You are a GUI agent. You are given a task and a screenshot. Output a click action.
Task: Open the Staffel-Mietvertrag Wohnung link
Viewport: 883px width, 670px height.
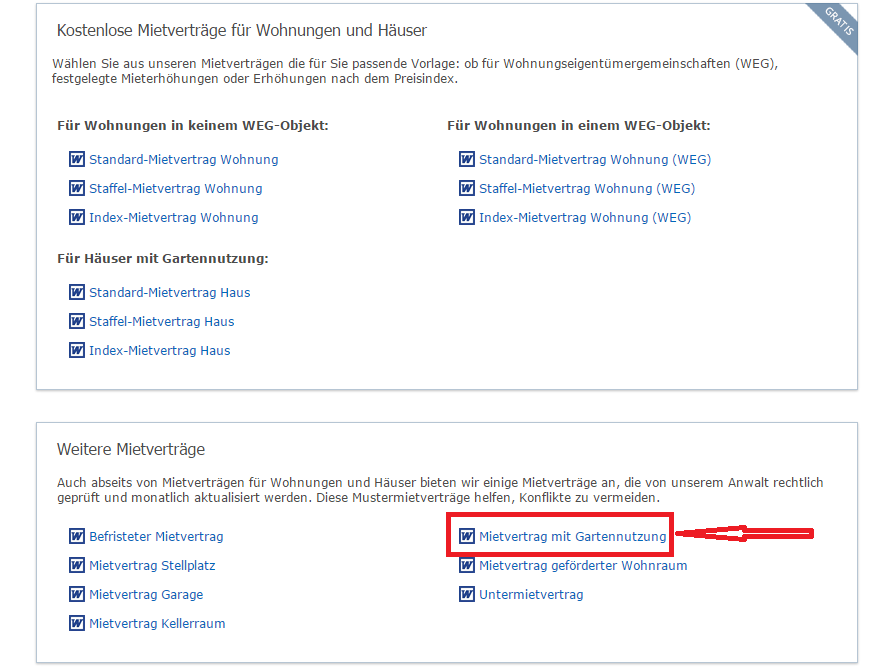point(175,189)
